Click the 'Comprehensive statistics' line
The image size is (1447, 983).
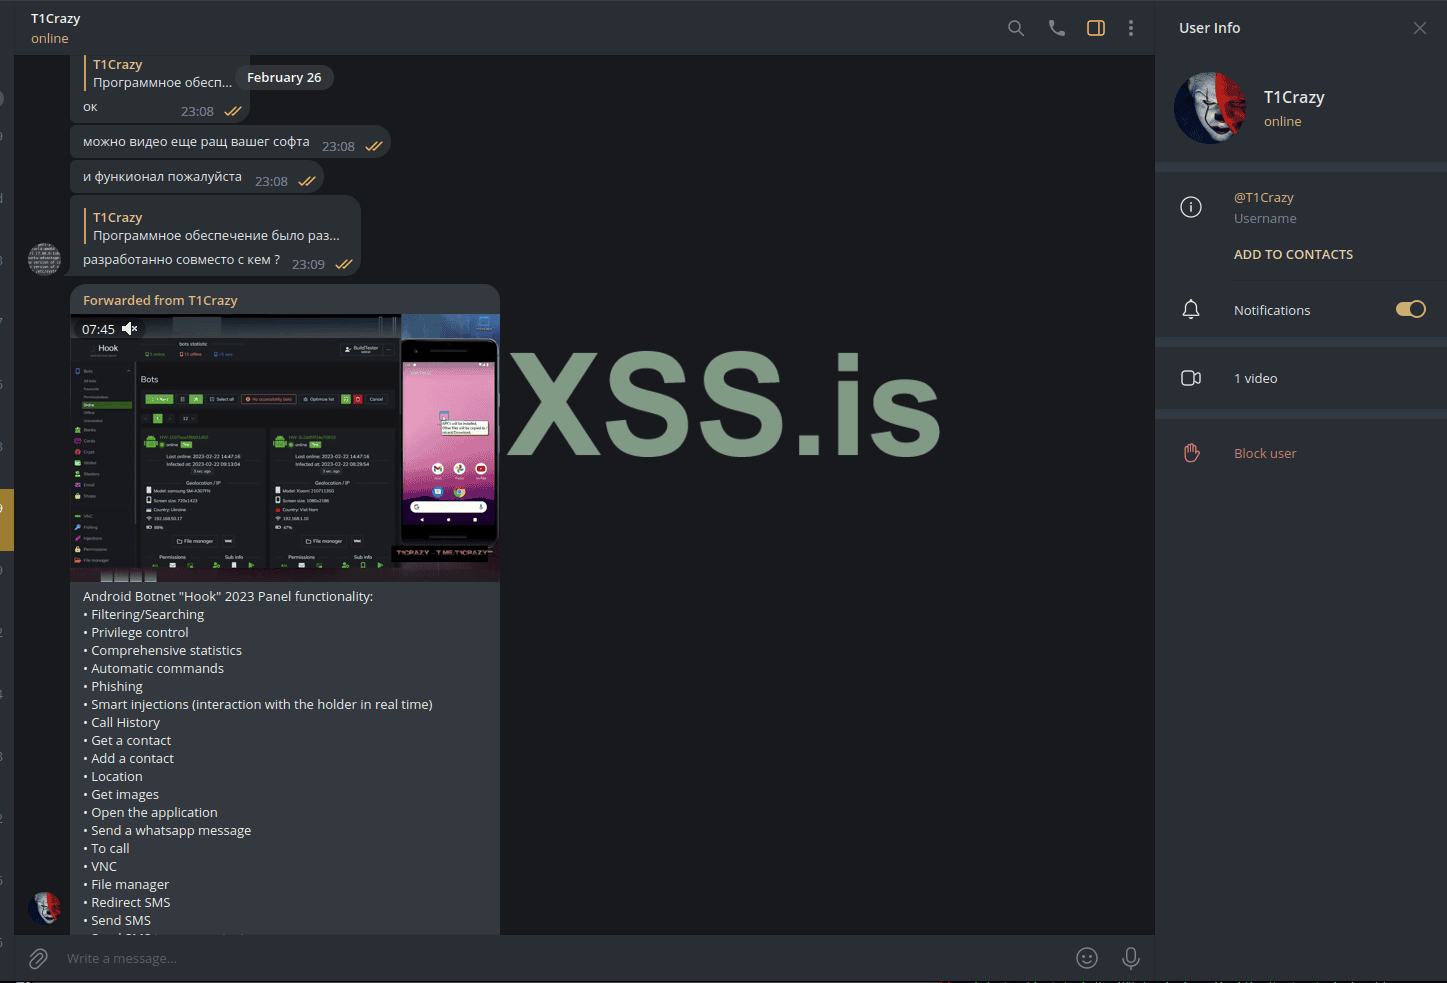pyautogui.click(x=163, y=651)
